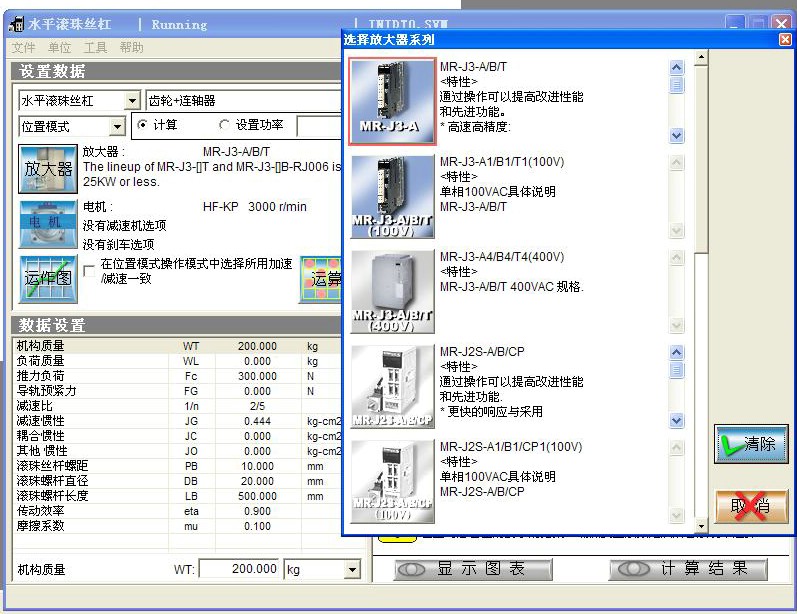Choose the MR-J2S-A/B/CP (100V) amplifier icon

[392, 480]
